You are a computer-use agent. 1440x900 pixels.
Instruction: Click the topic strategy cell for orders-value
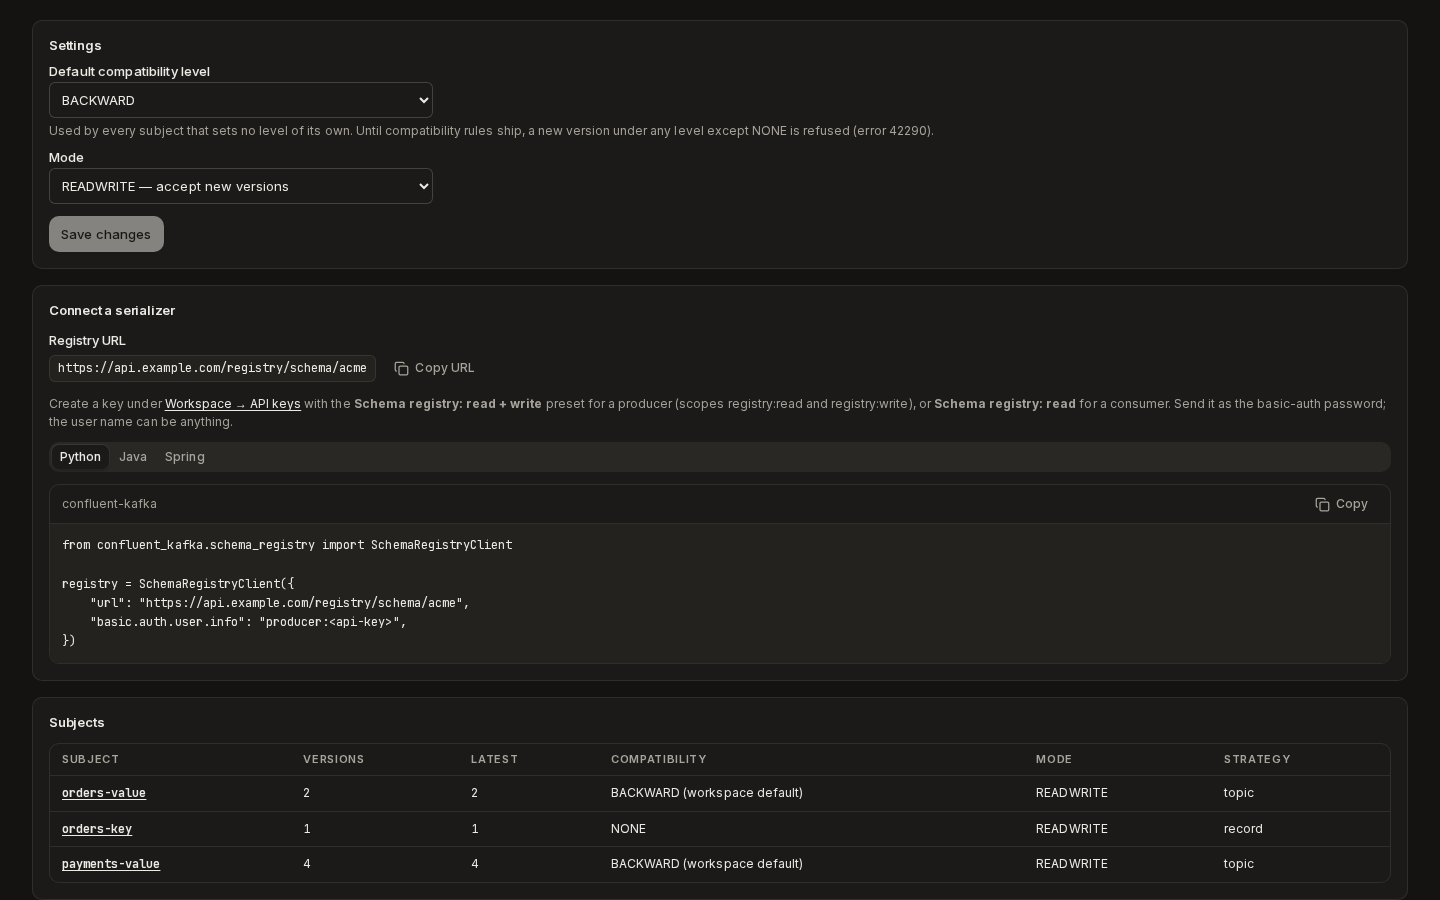(1239, 793)
